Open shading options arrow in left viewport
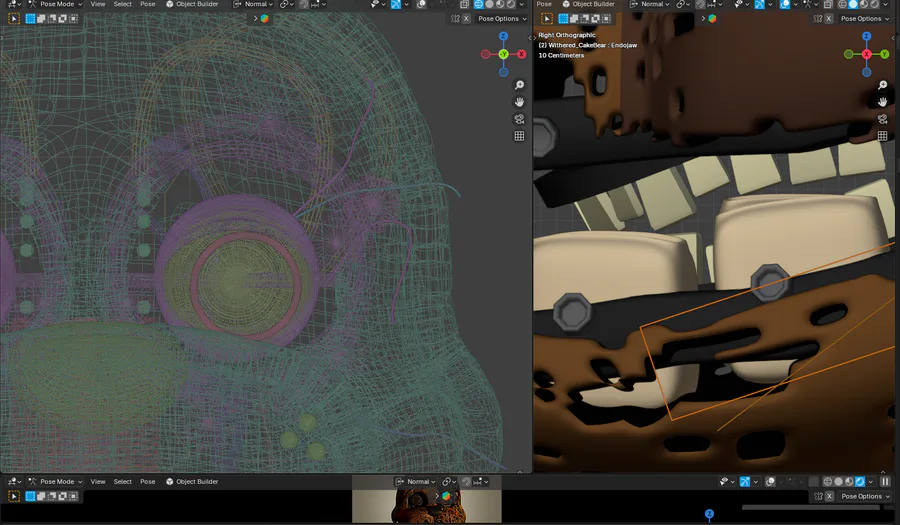The image size is (900, 525). coord(521,4)
